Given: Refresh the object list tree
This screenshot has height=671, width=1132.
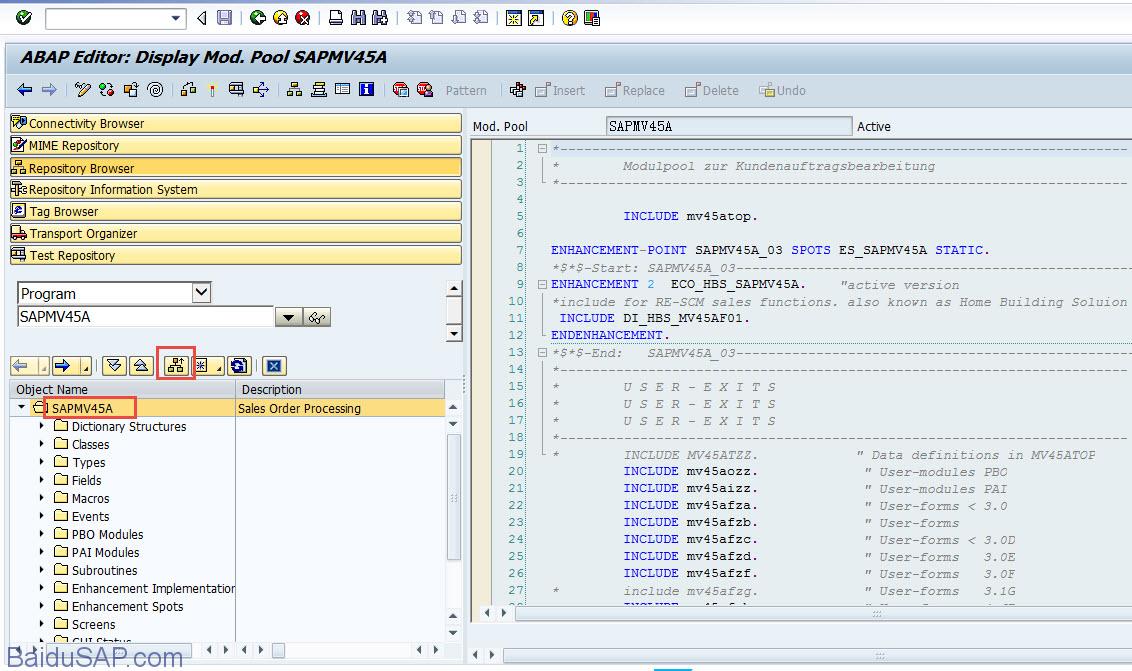Looking at the screenshot, I should [x=238, y=366].
